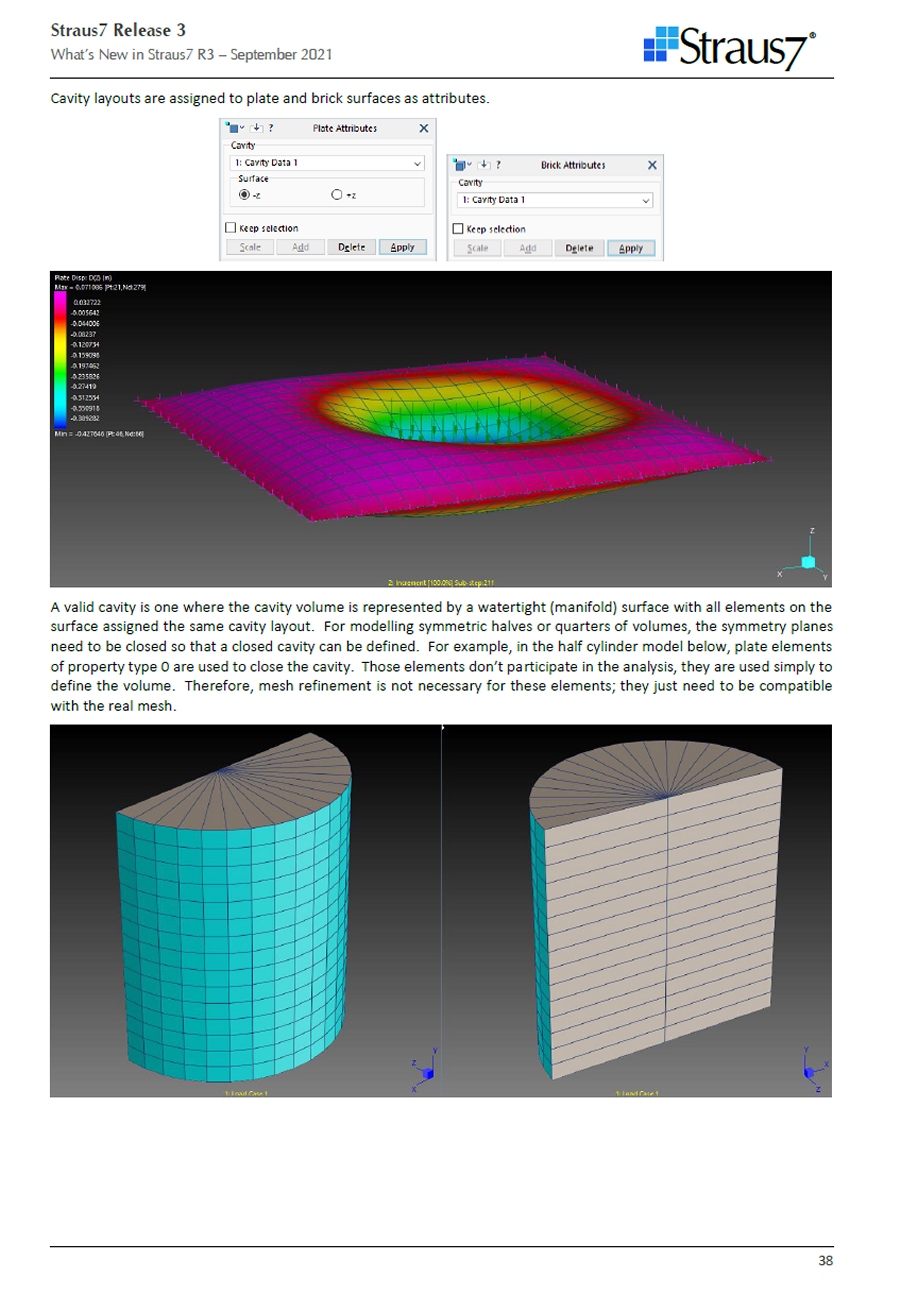Click the down-arrow icon in Plate Attributes

click(256, 128)
